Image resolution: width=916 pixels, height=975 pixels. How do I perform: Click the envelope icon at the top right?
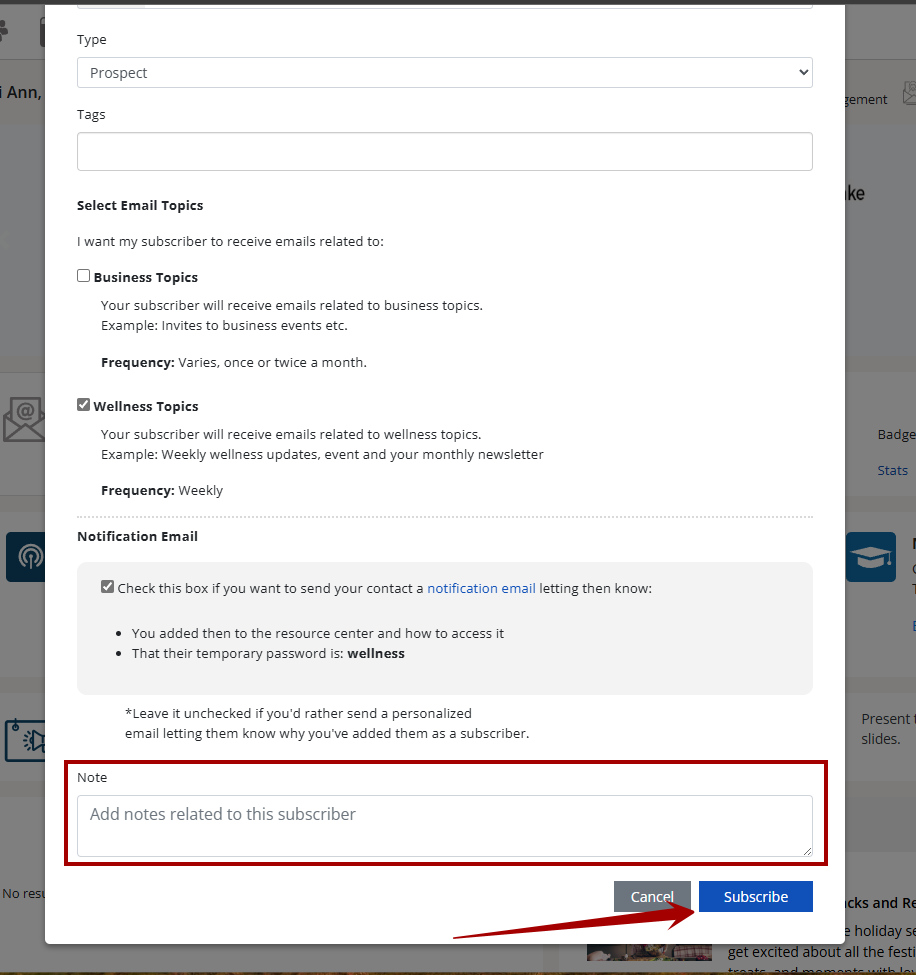[x=908, y=94]
